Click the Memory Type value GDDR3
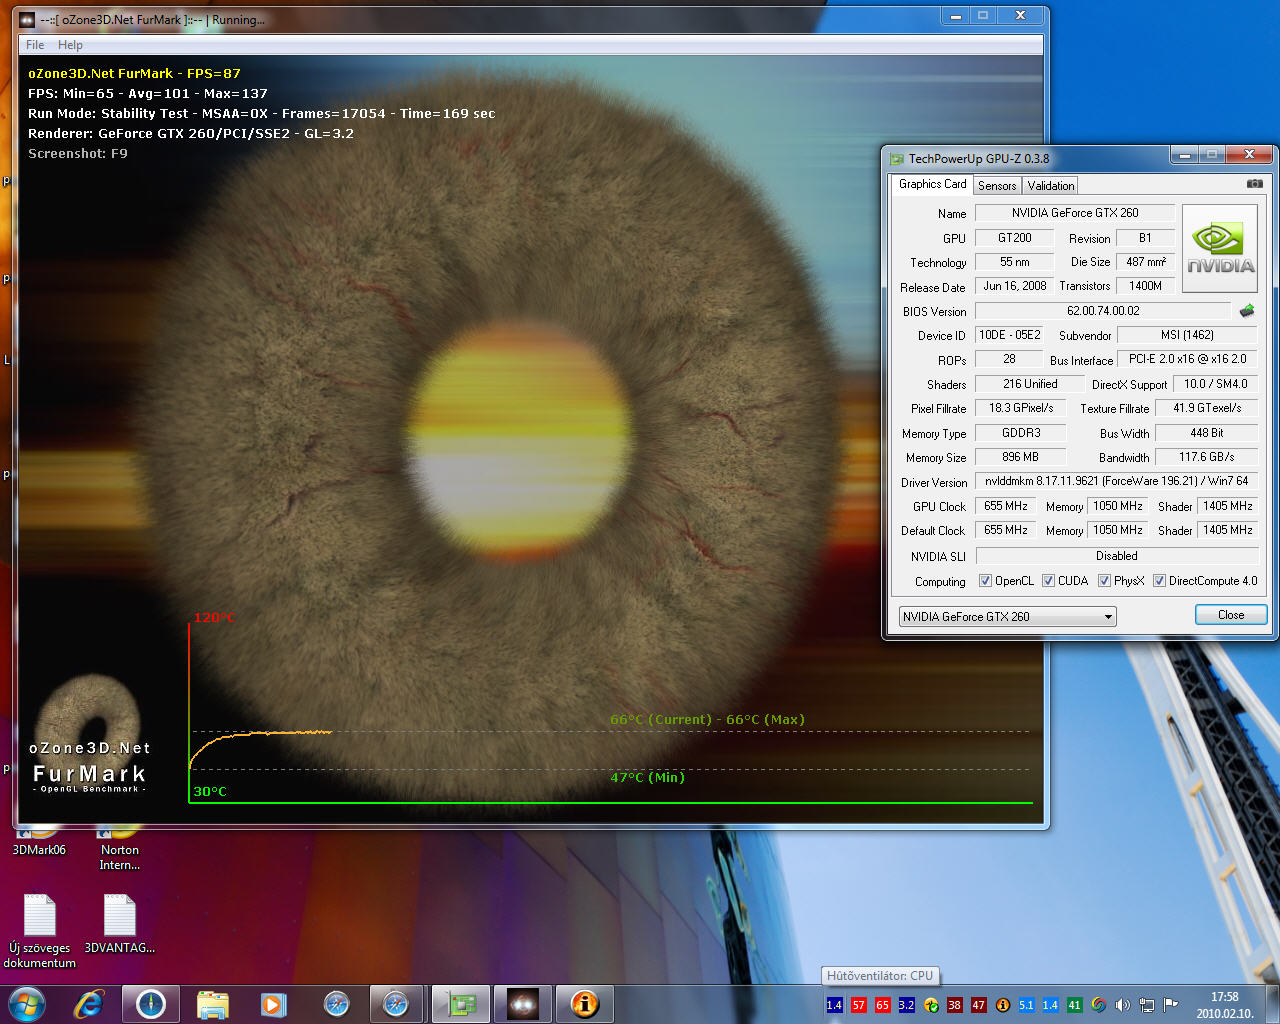Image resolution: width=1280 pixels, height=1024 pixels. click(x=1021, y=433)
